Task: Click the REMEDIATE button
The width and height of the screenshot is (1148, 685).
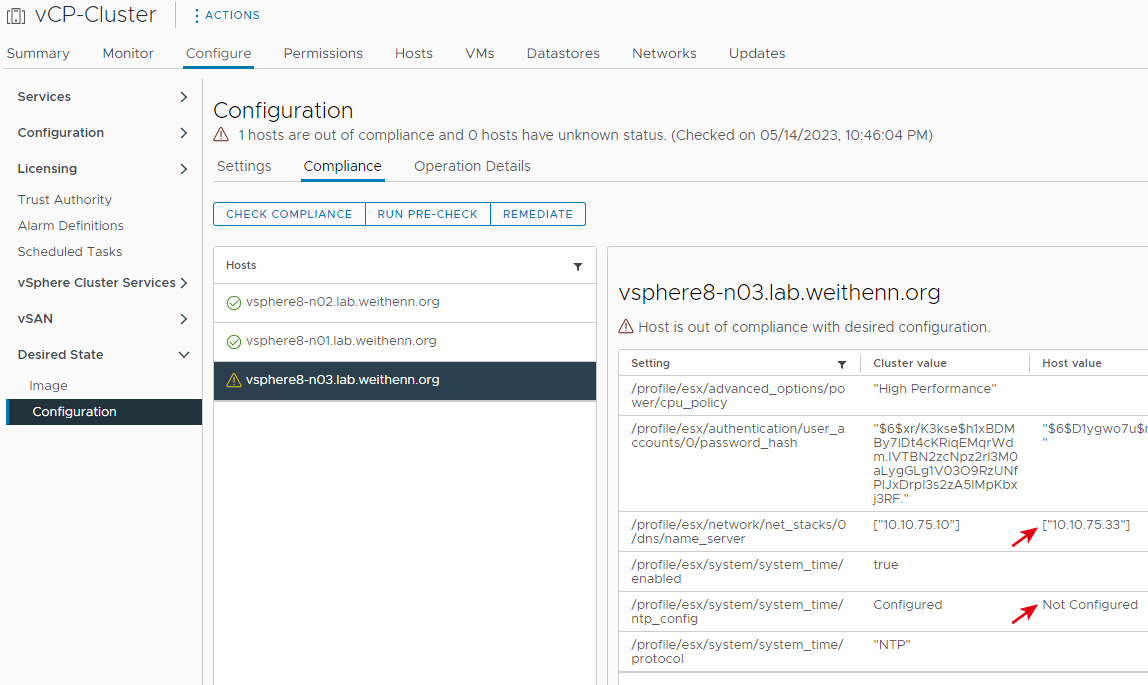Action: point(538,214)
